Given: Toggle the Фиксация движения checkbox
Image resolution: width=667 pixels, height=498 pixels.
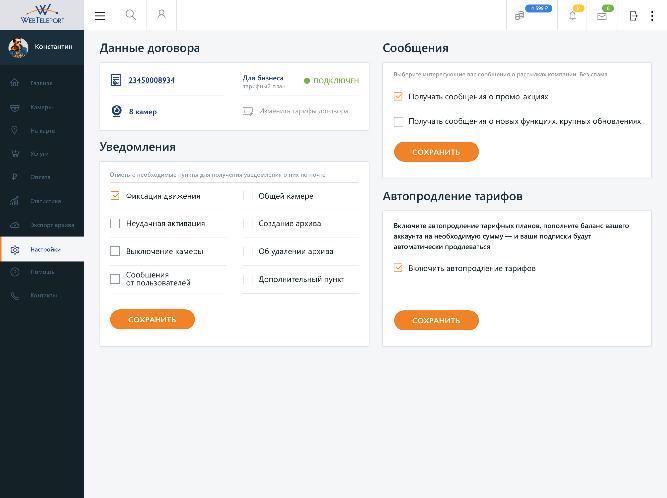Looking at the screenshot, I should click(x=115, y=196).
